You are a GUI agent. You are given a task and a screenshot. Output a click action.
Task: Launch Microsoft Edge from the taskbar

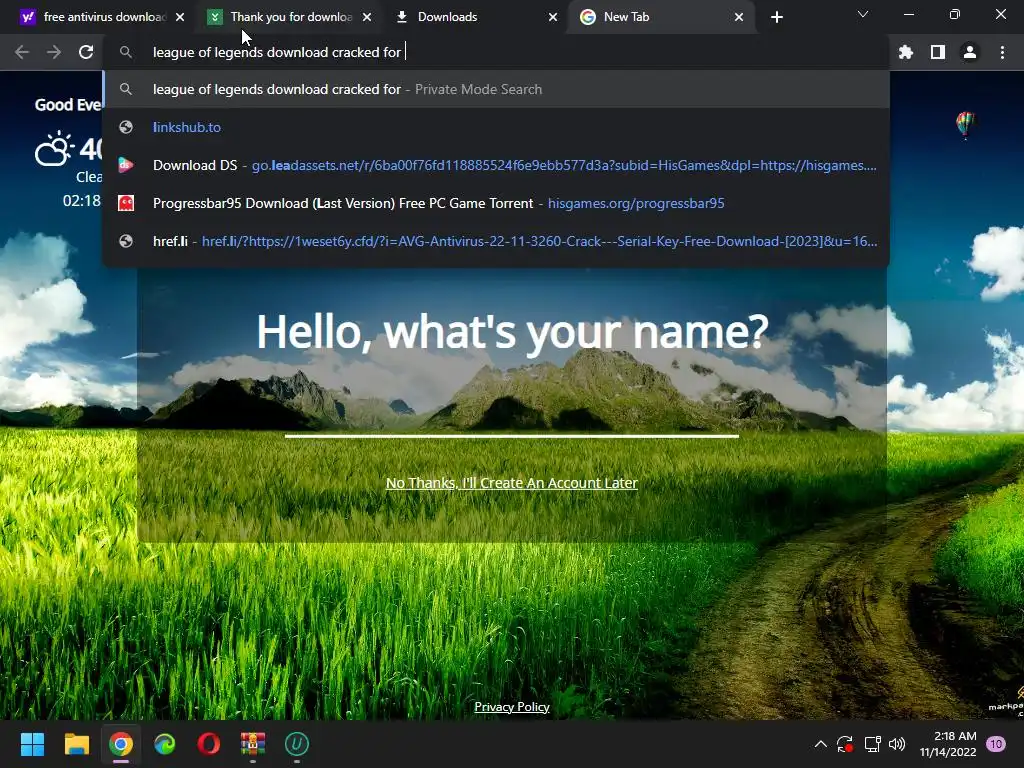pos(165,744)
